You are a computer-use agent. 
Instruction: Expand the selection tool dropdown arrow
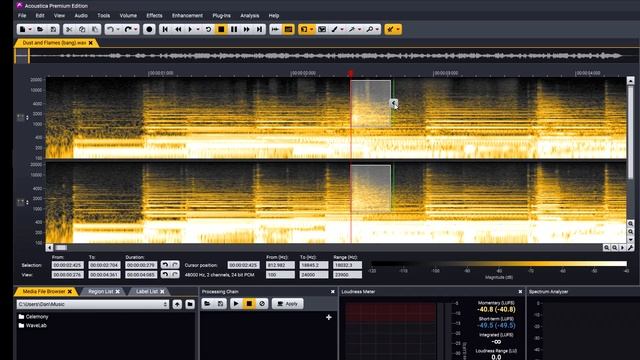pos(311,29)
